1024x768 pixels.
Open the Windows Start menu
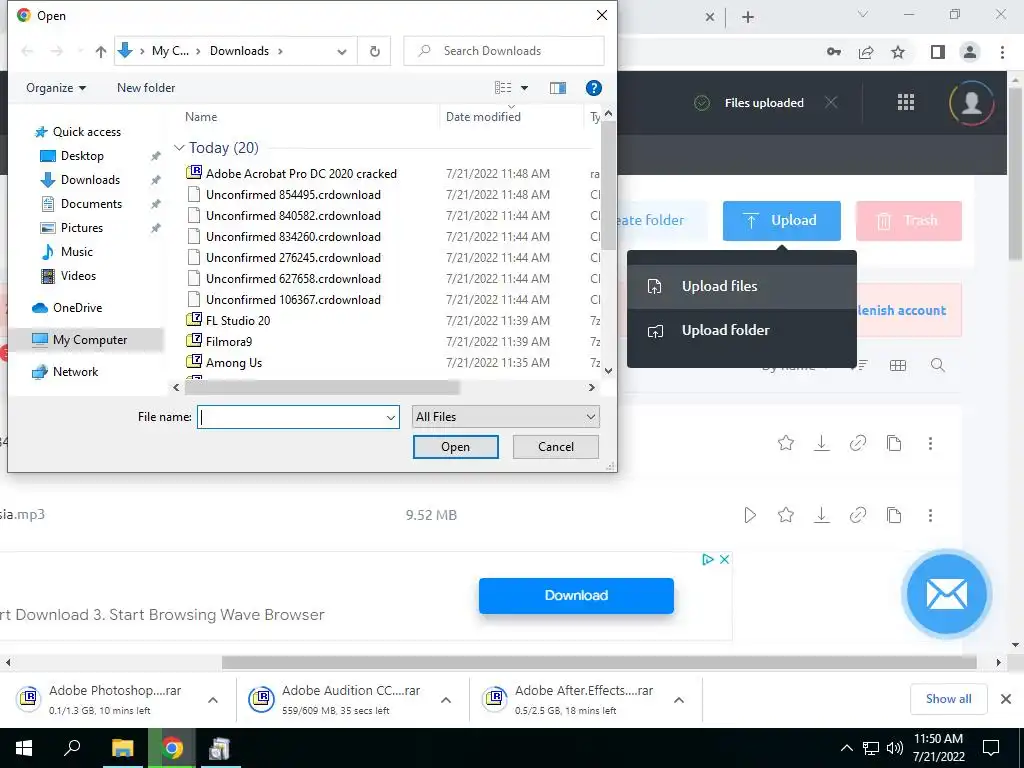pyautogui.click(x=24, y=748)
